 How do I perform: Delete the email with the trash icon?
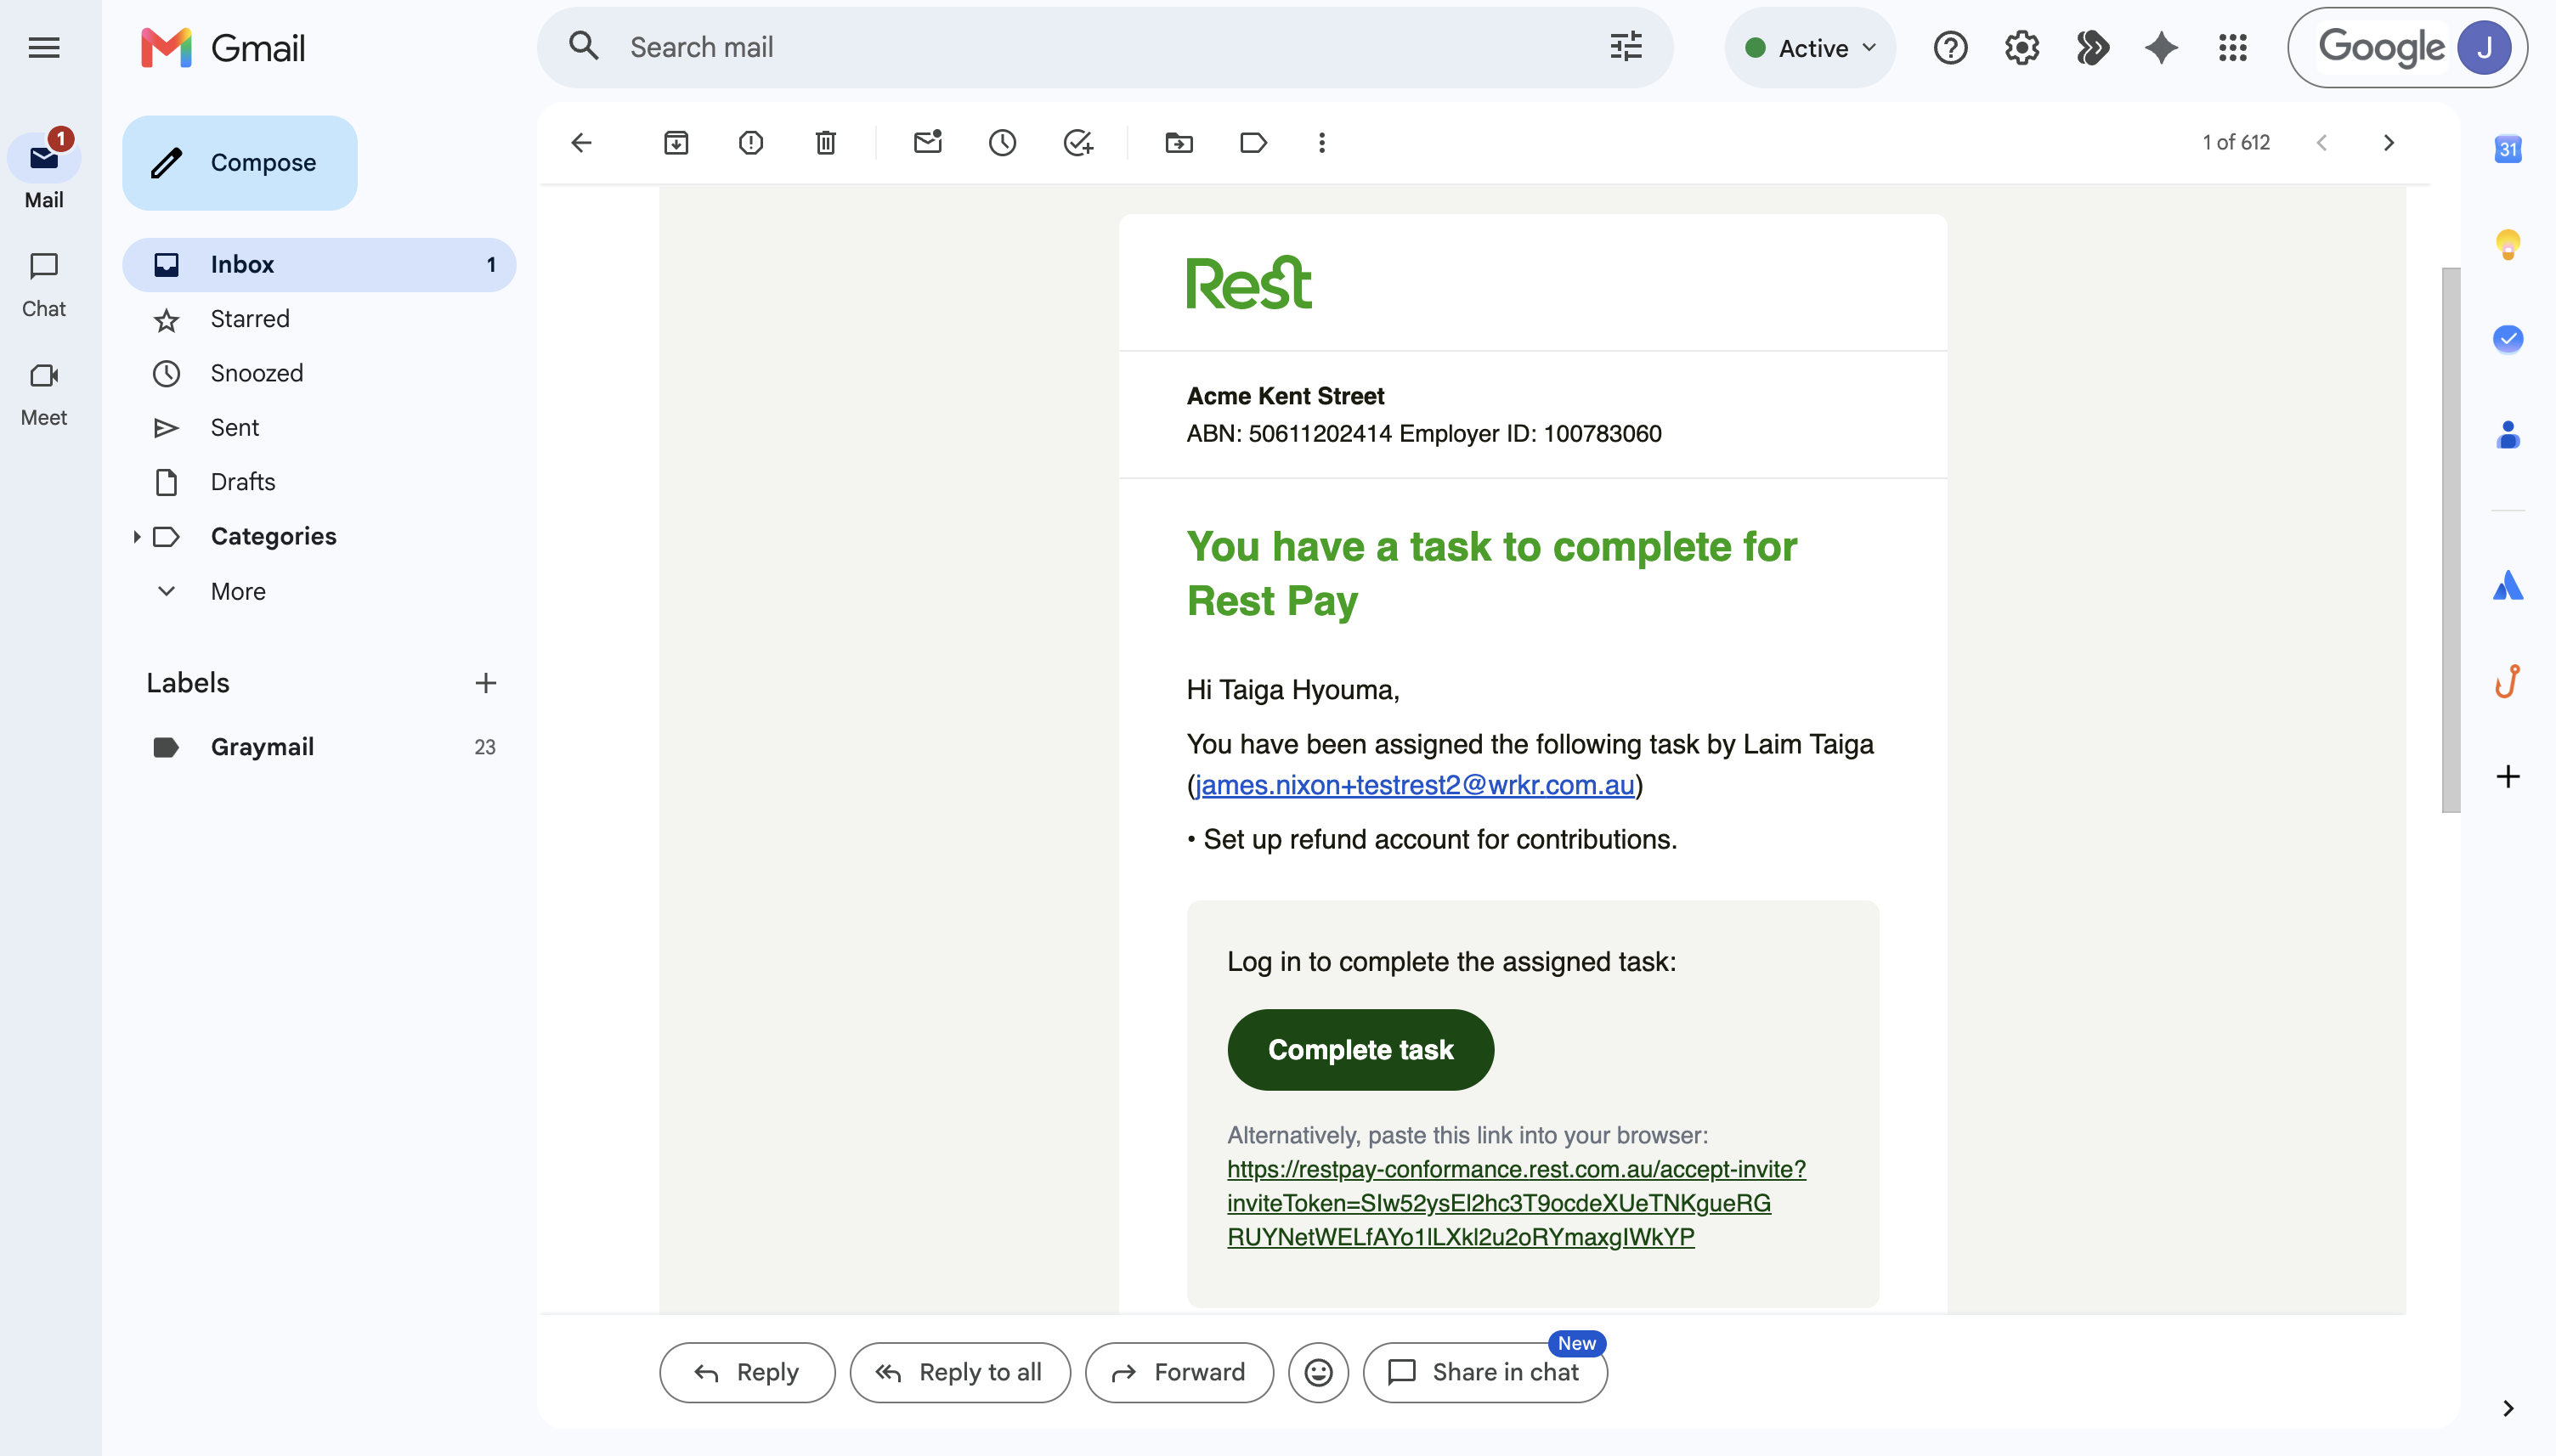pyautogui.click(x=826, y=143)
